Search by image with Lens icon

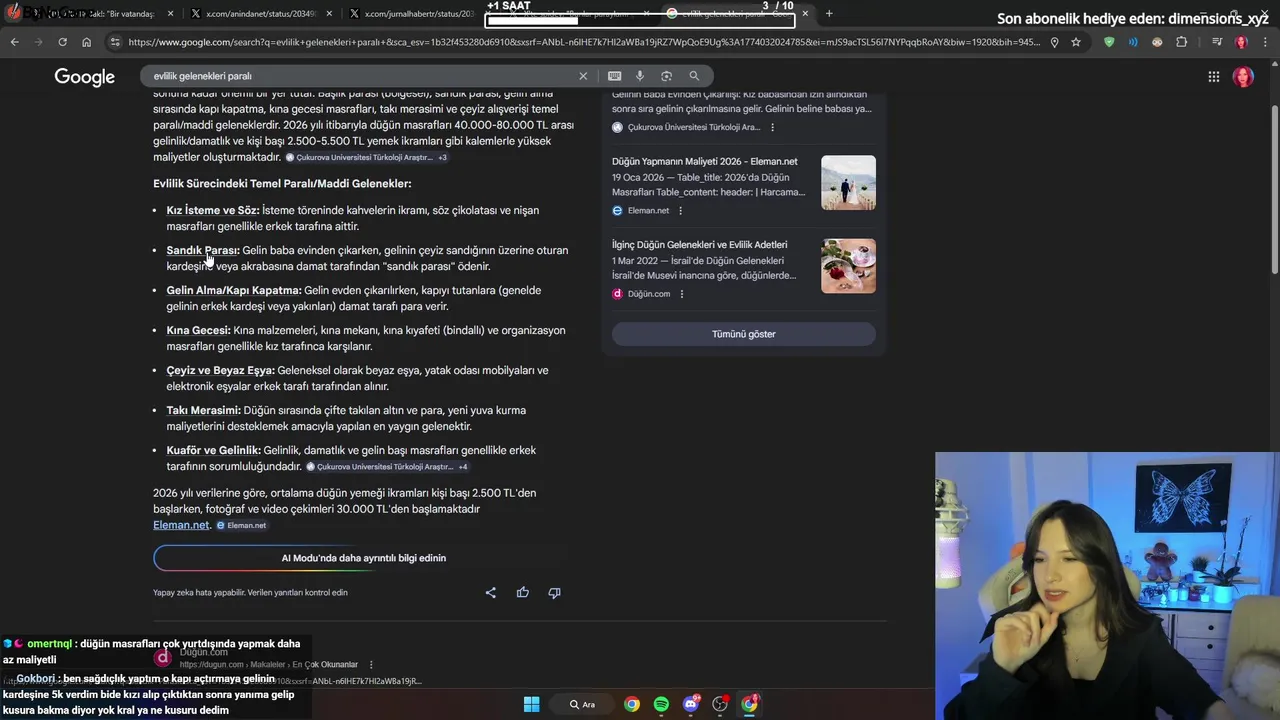pyautogui.click(x=667, y=76)
